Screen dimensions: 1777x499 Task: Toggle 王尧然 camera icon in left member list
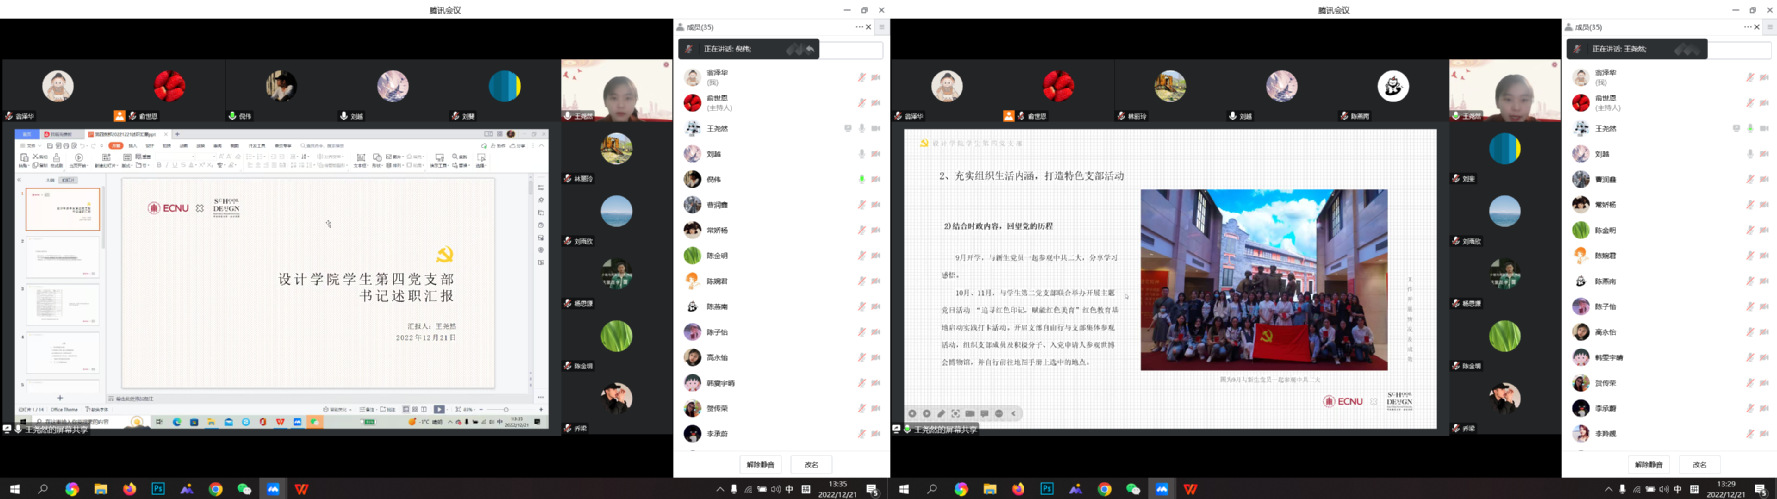(x=875, y=128)
